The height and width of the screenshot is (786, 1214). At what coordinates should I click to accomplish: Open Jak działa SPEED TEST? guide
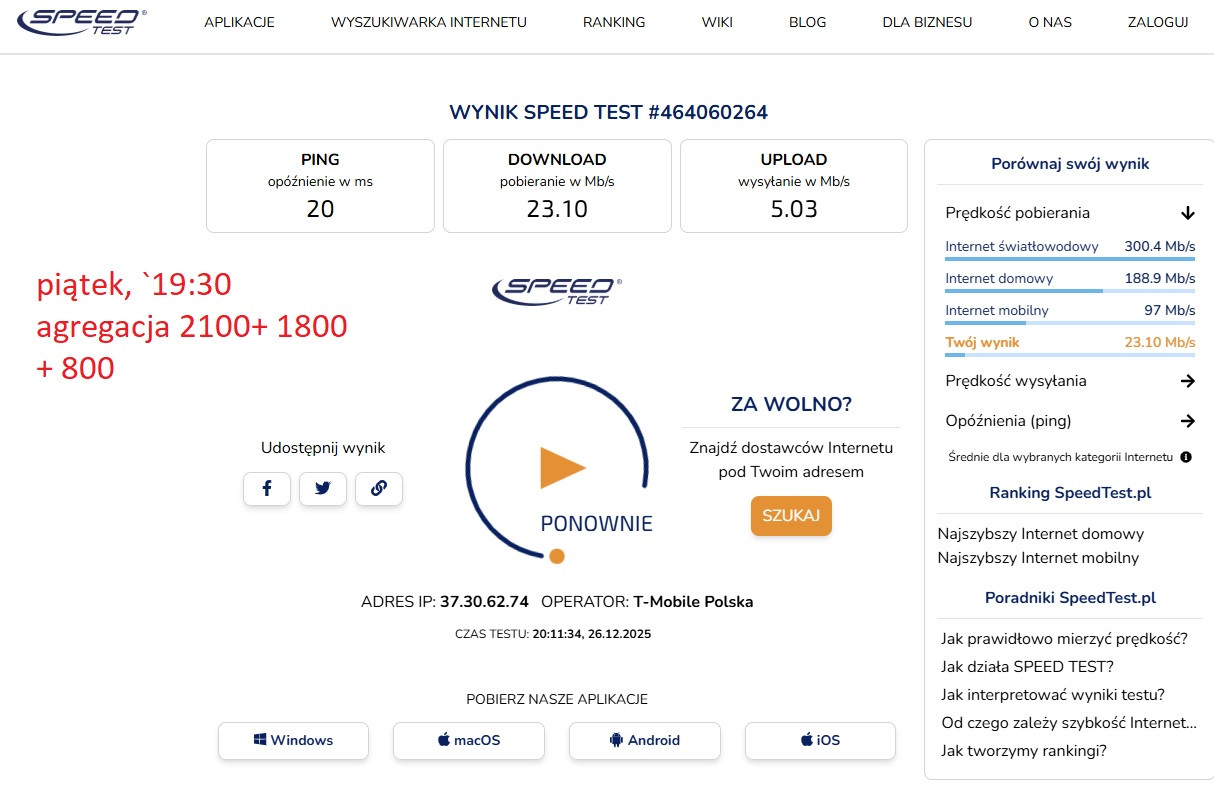[1027, 666]
